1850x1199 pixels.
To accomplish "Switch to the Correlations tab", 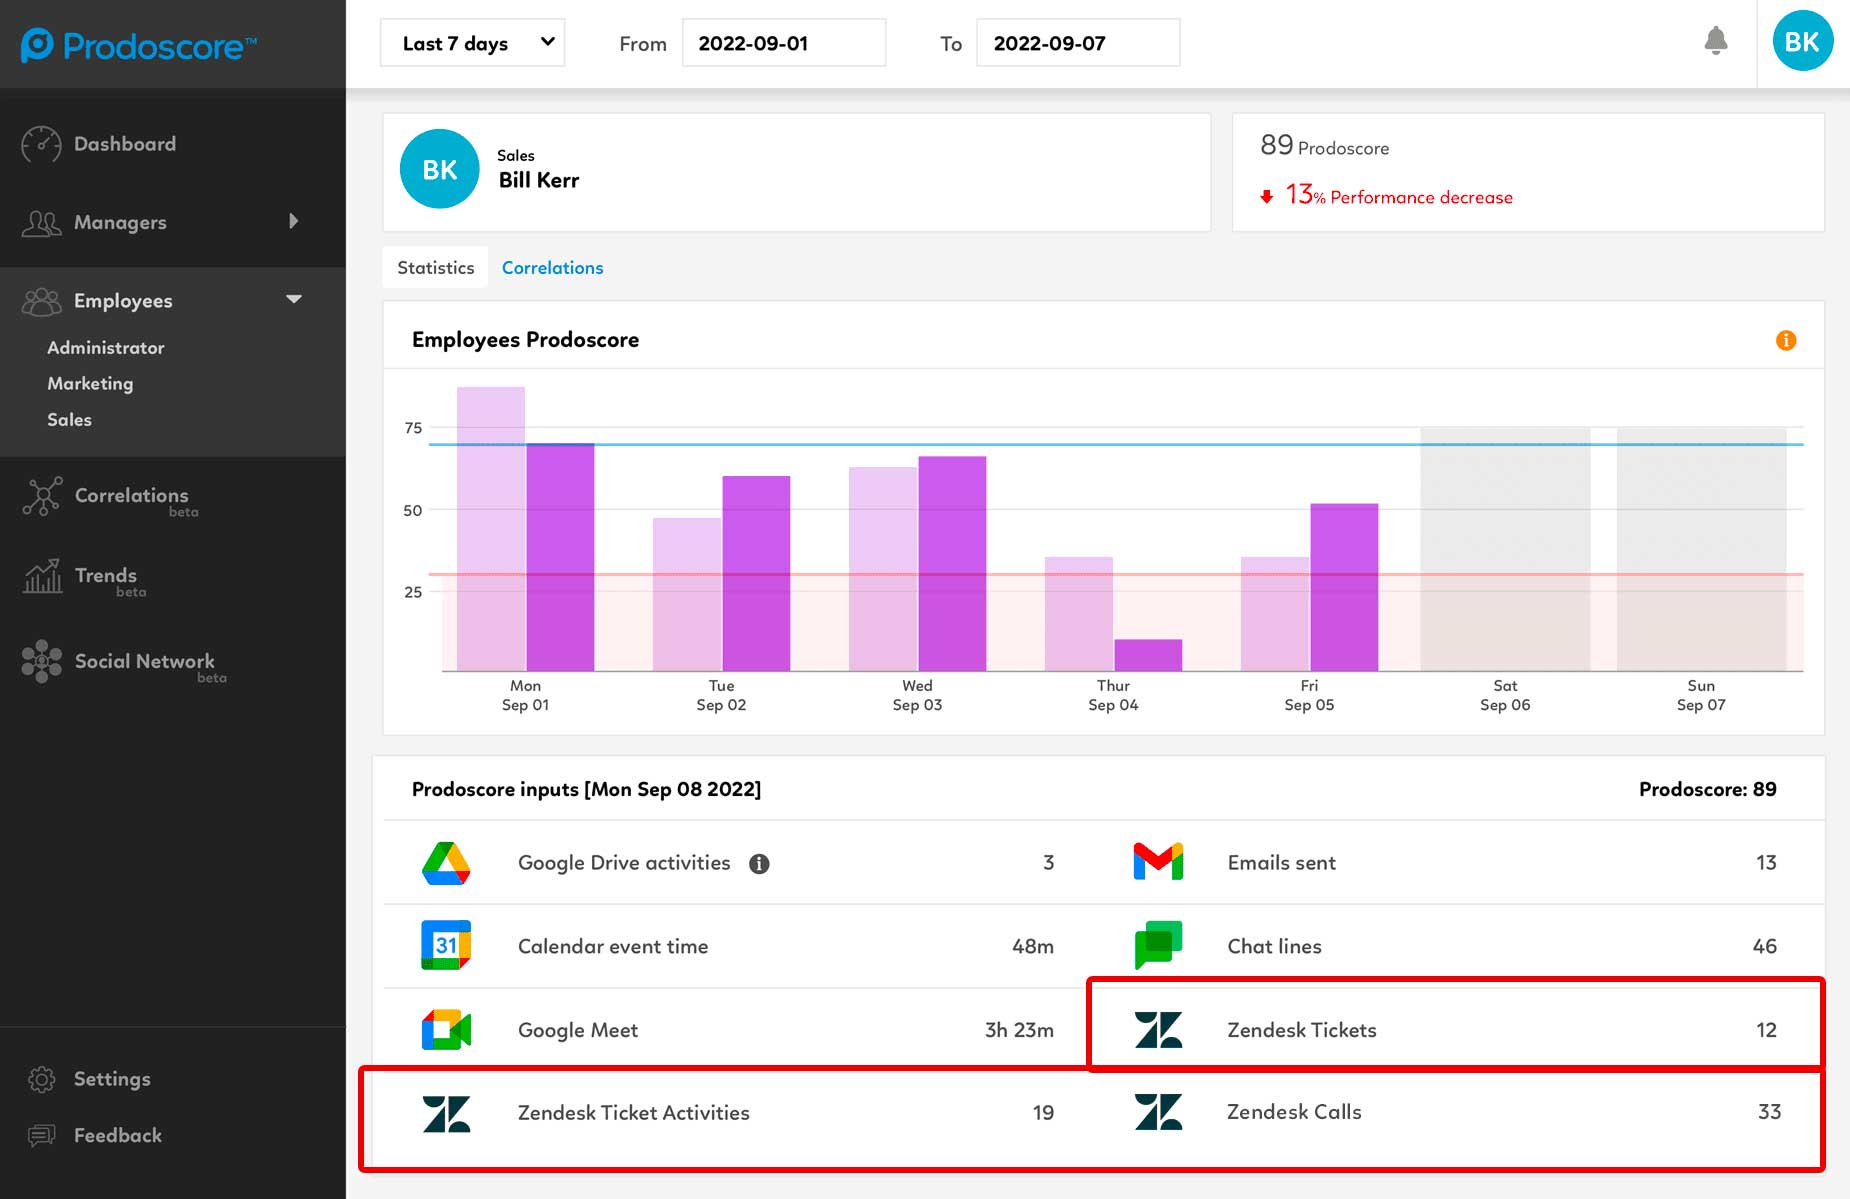I will (552, 268).
